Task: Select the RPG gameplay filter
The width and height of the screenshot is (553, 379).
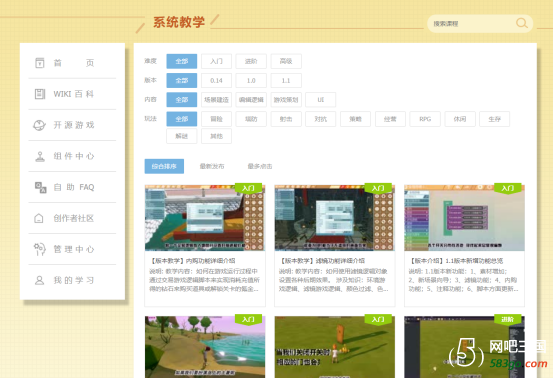Action: tap(425, 119)
